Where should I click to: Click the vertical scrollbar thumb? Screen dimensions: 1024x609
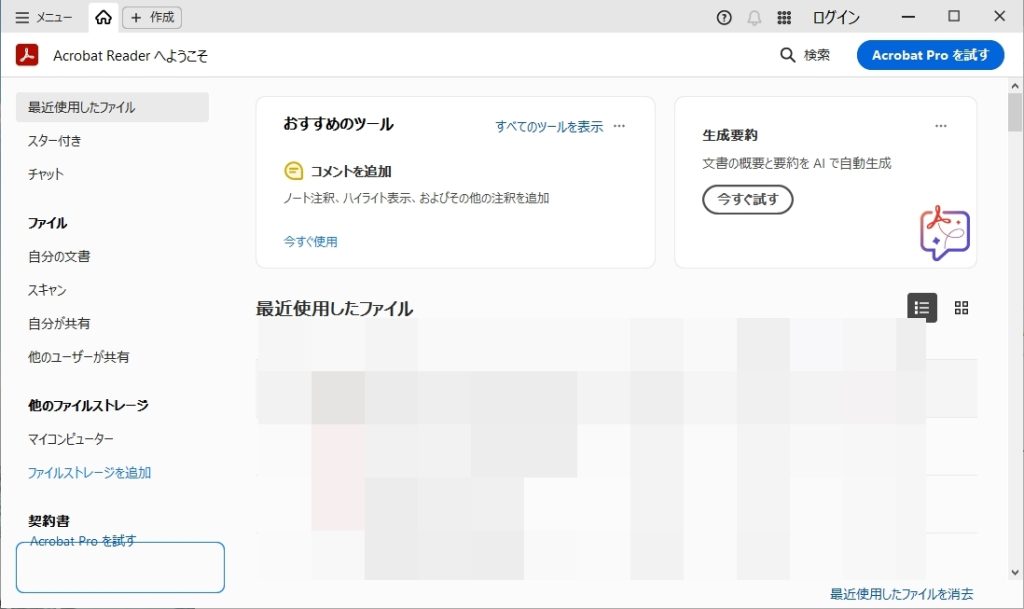click(x=1015, y=112)
